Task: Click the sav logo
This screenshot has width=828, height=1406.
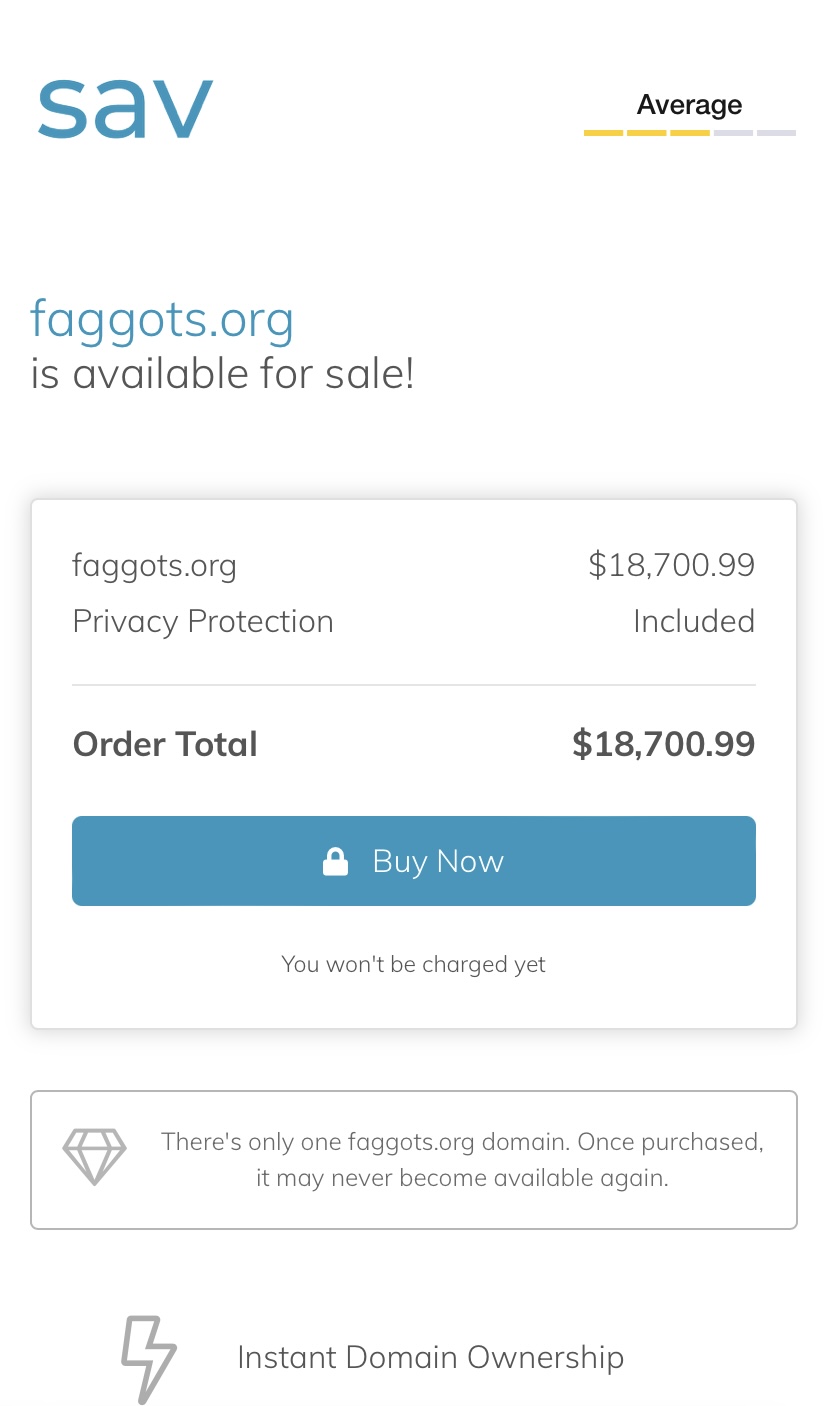Action: tap(125, 105)
